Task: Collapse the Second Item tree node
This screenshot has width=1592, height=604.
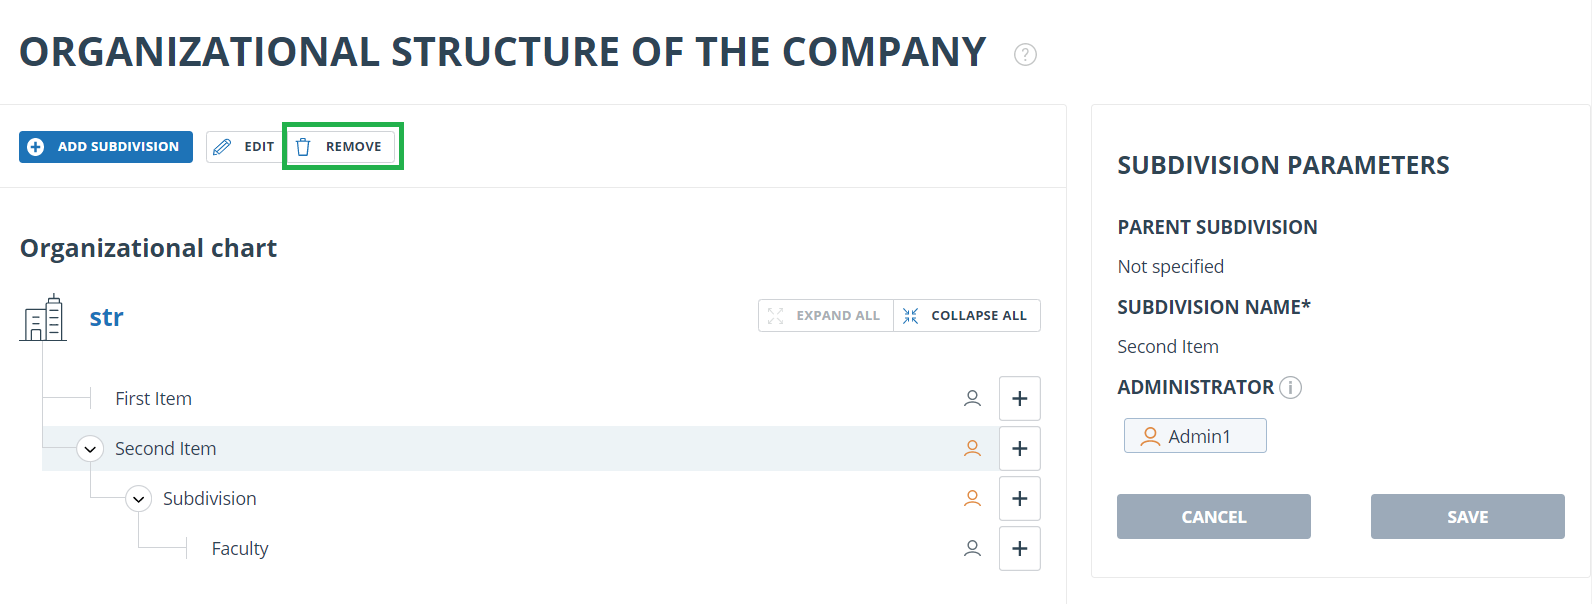Action: (91, 449)
